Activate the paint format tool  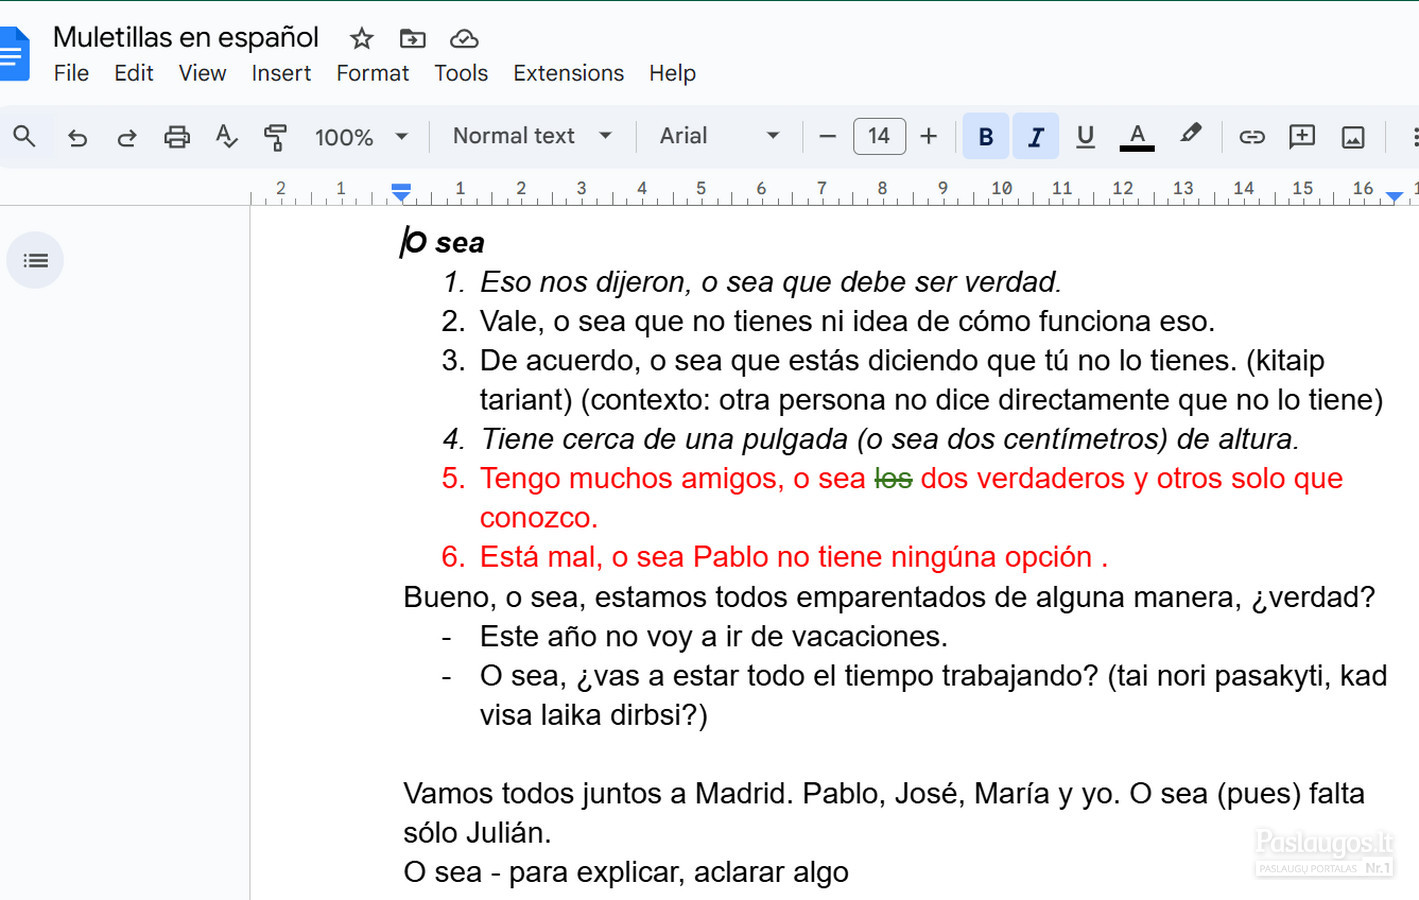pos(275,137)
